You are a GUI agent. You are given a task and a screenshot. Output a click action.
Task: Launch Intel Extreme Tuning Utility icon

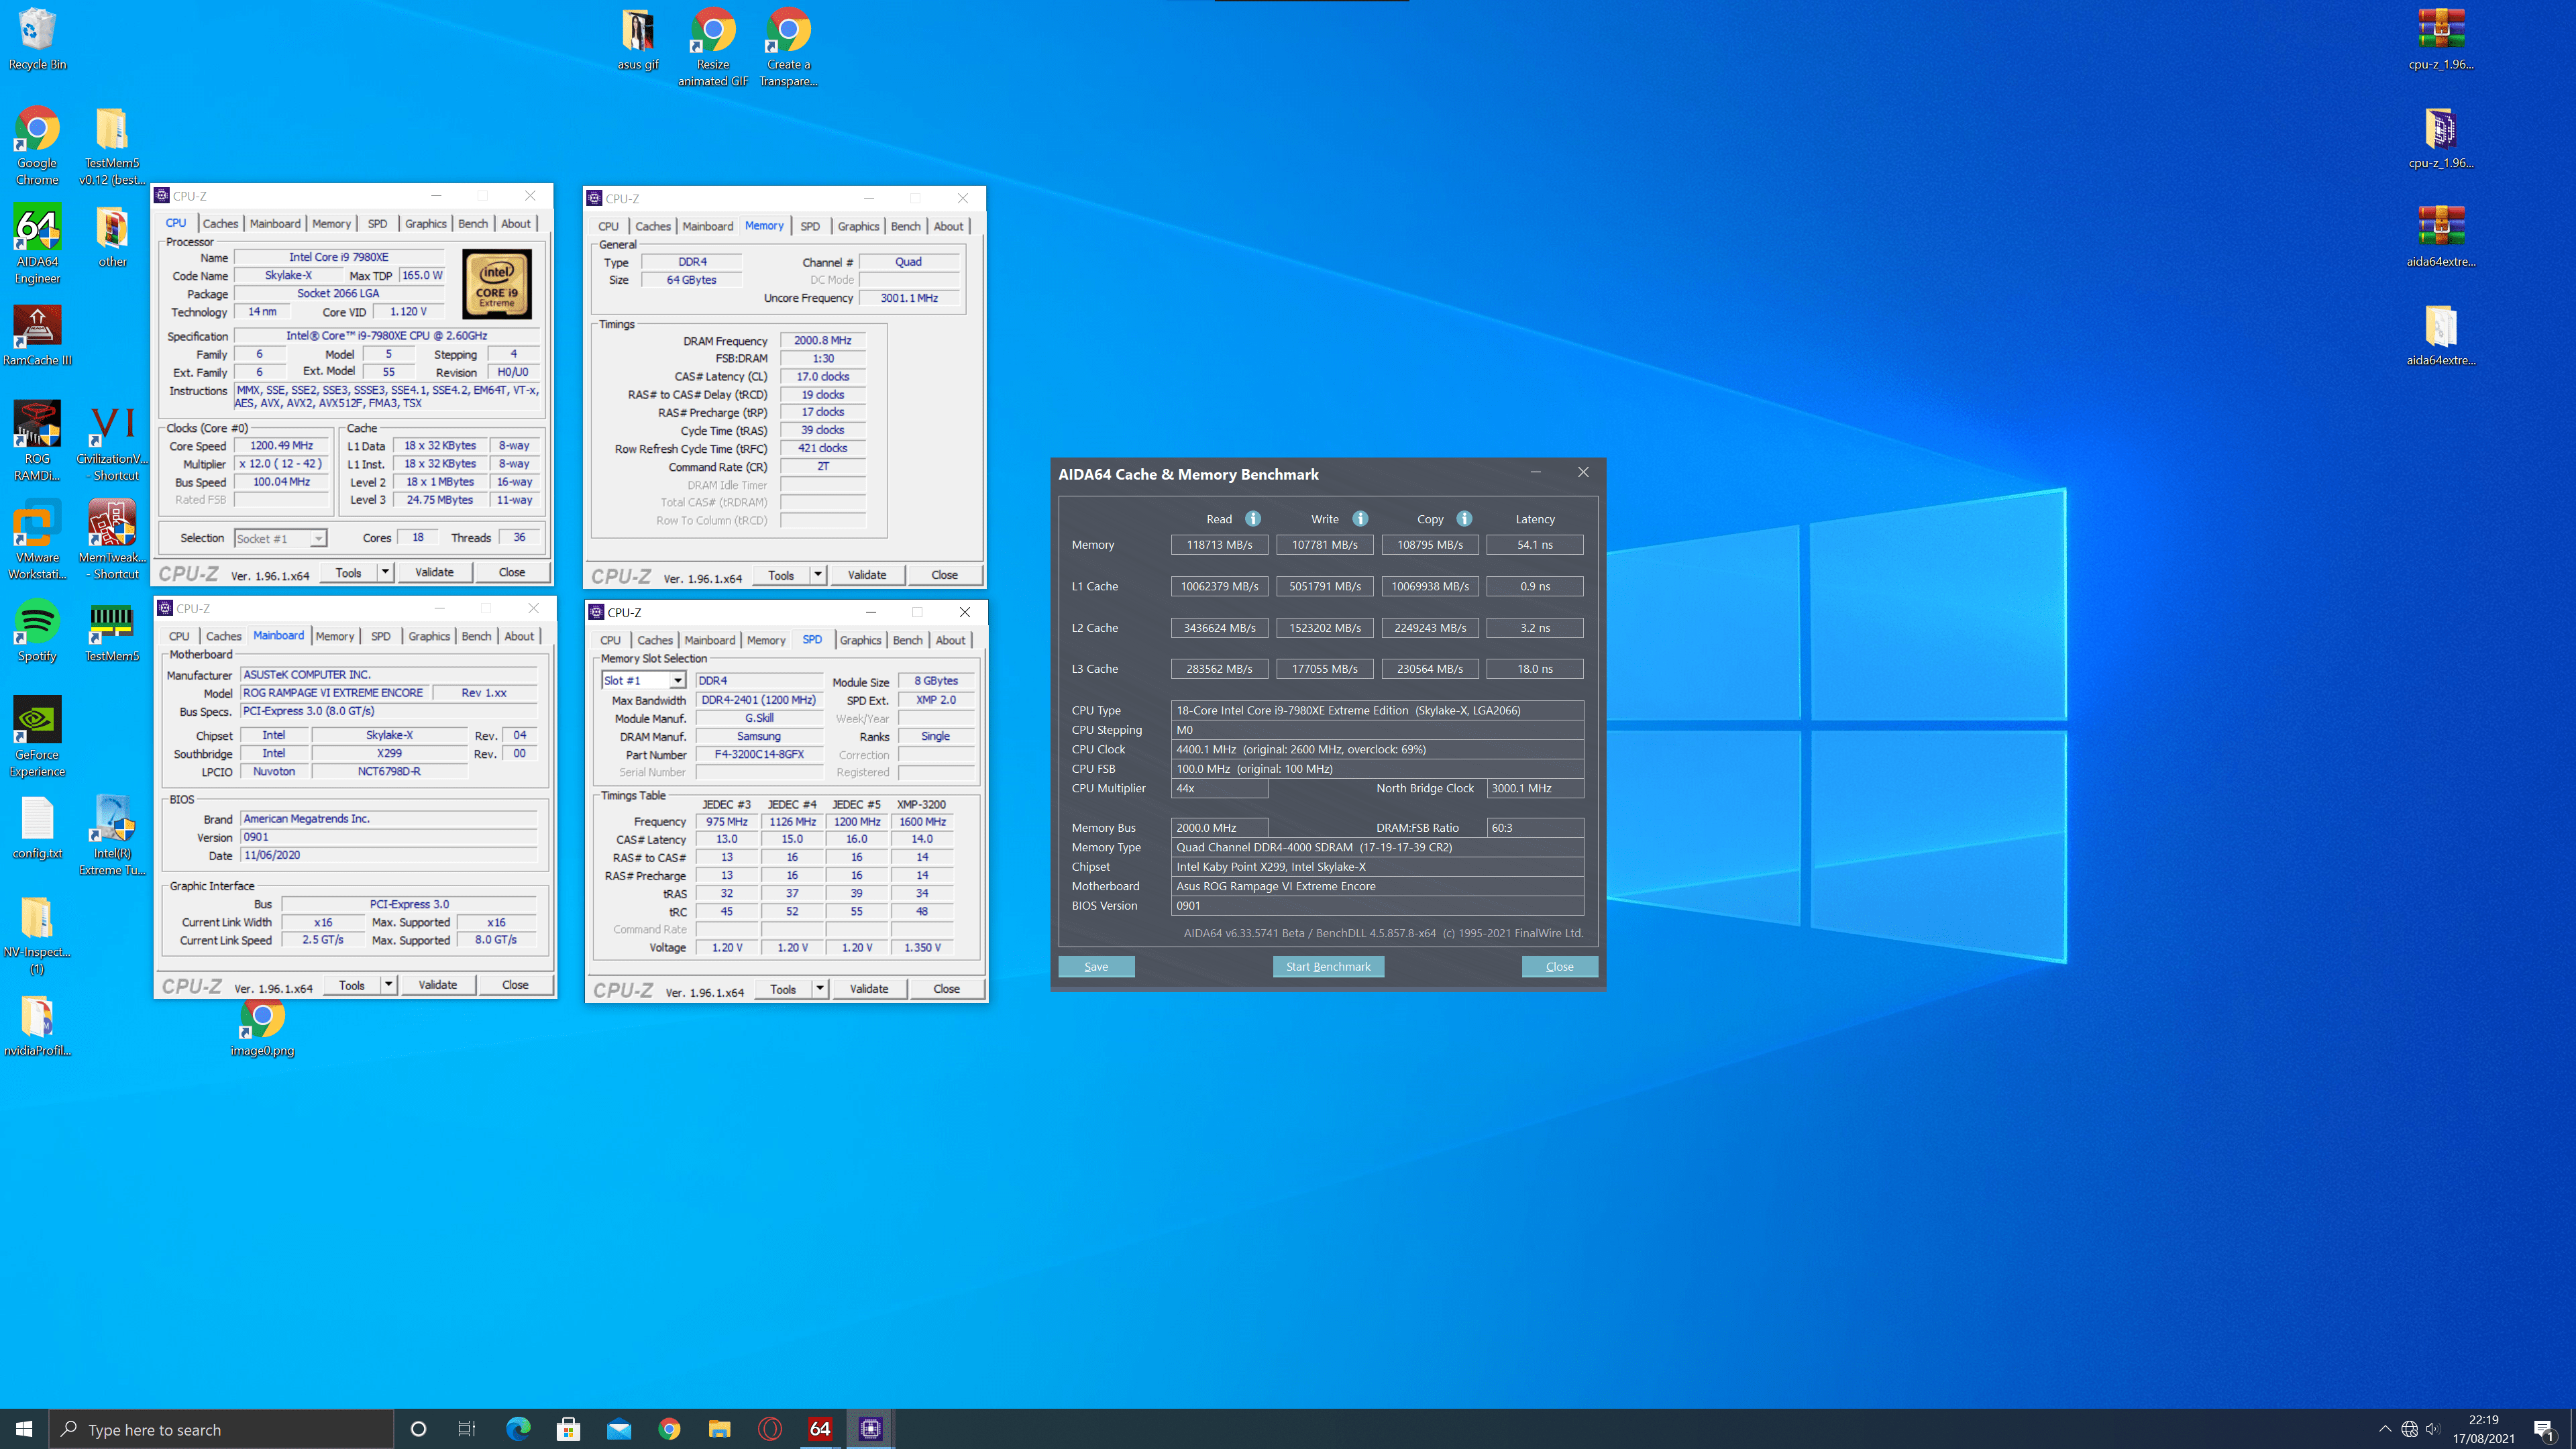[x=112, y=835]
